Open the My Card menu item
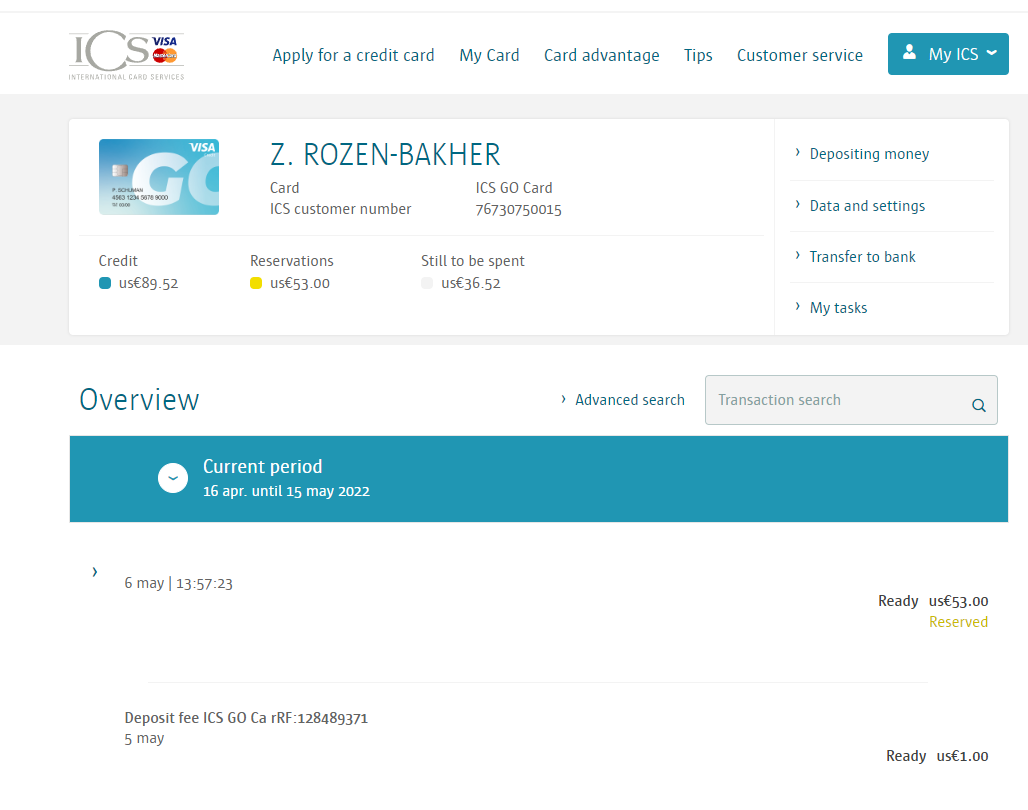Image resolution: width=1028 pixels, height=810 pixels. [489, 55]
